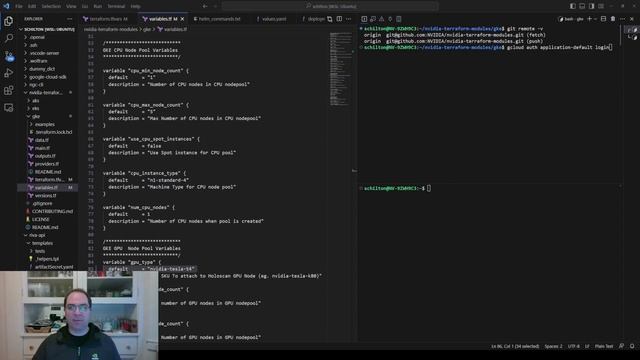The image size is (640, 360).
Task: Click the notifications bell in status bar
Action: 632,346
